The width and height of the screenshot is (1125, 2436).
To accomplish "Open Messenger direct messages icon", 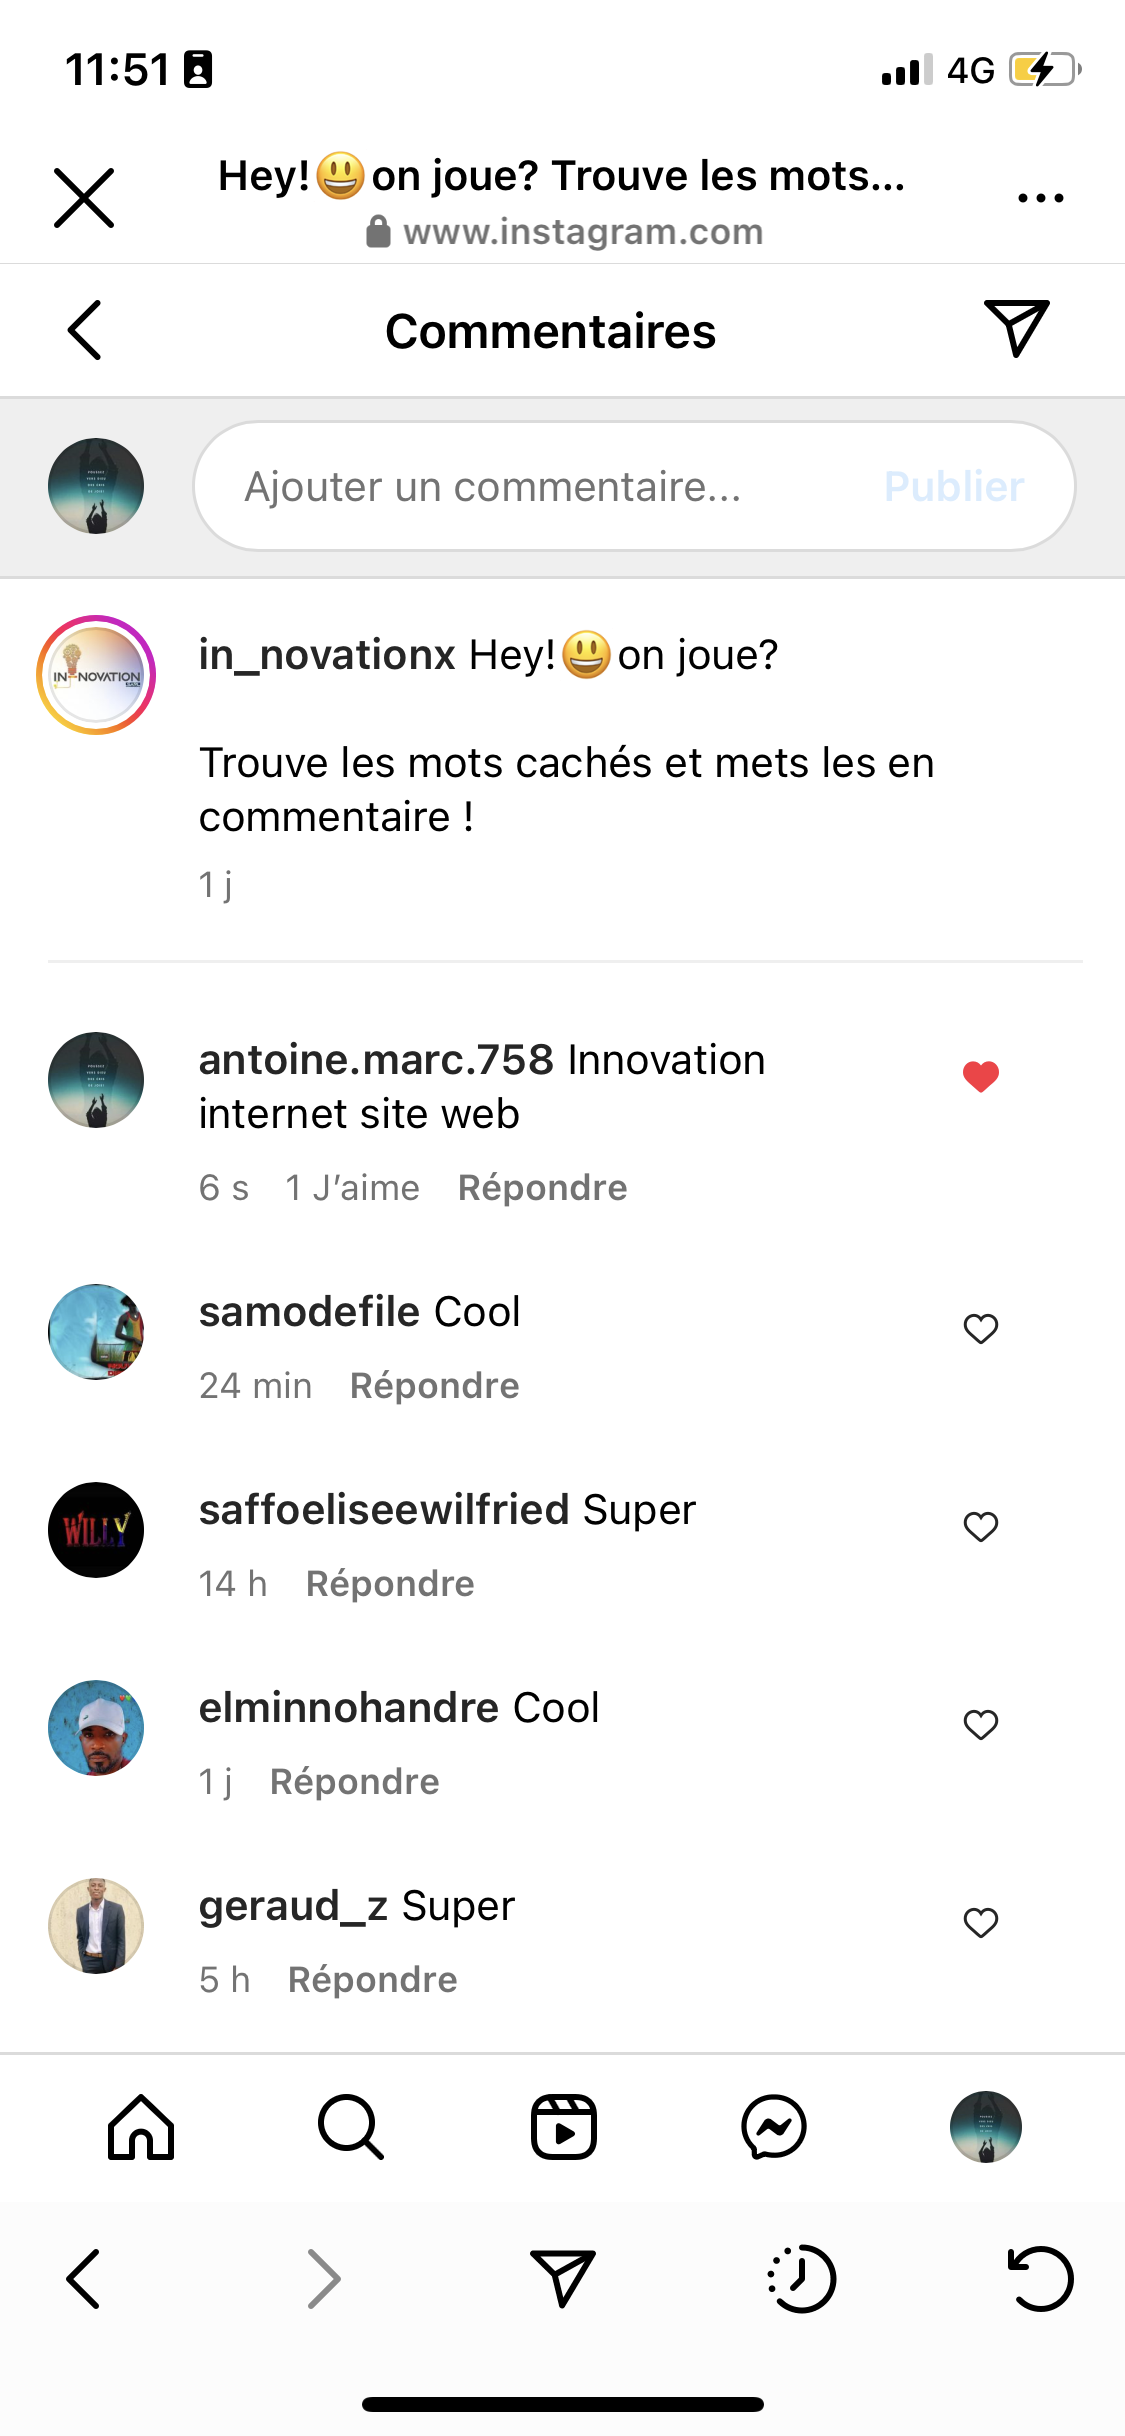I will (774, 2127).
